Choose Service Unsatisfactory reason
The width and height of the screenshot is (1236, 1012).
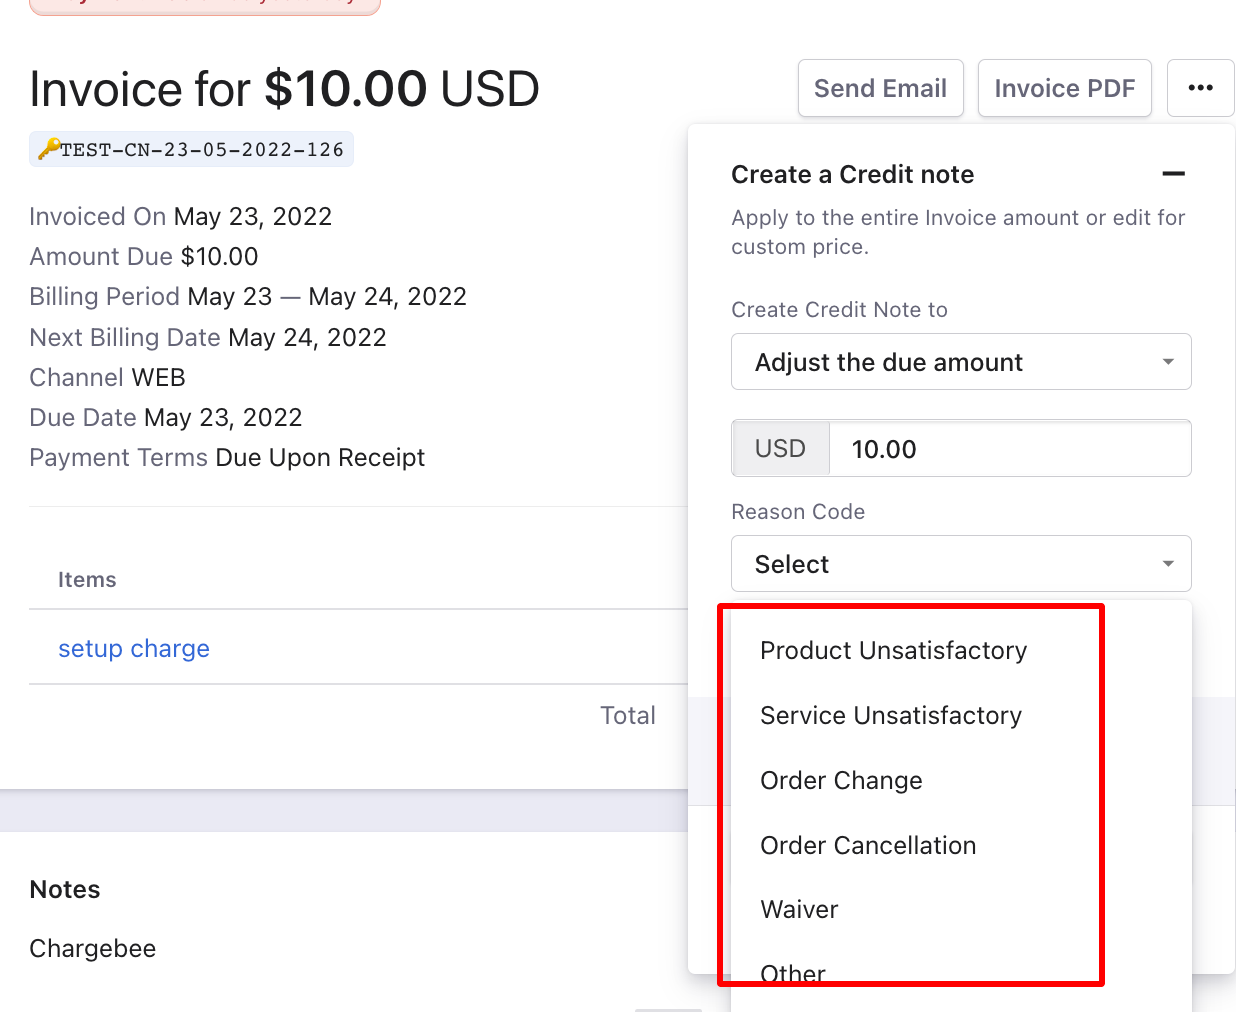(890, 716)
